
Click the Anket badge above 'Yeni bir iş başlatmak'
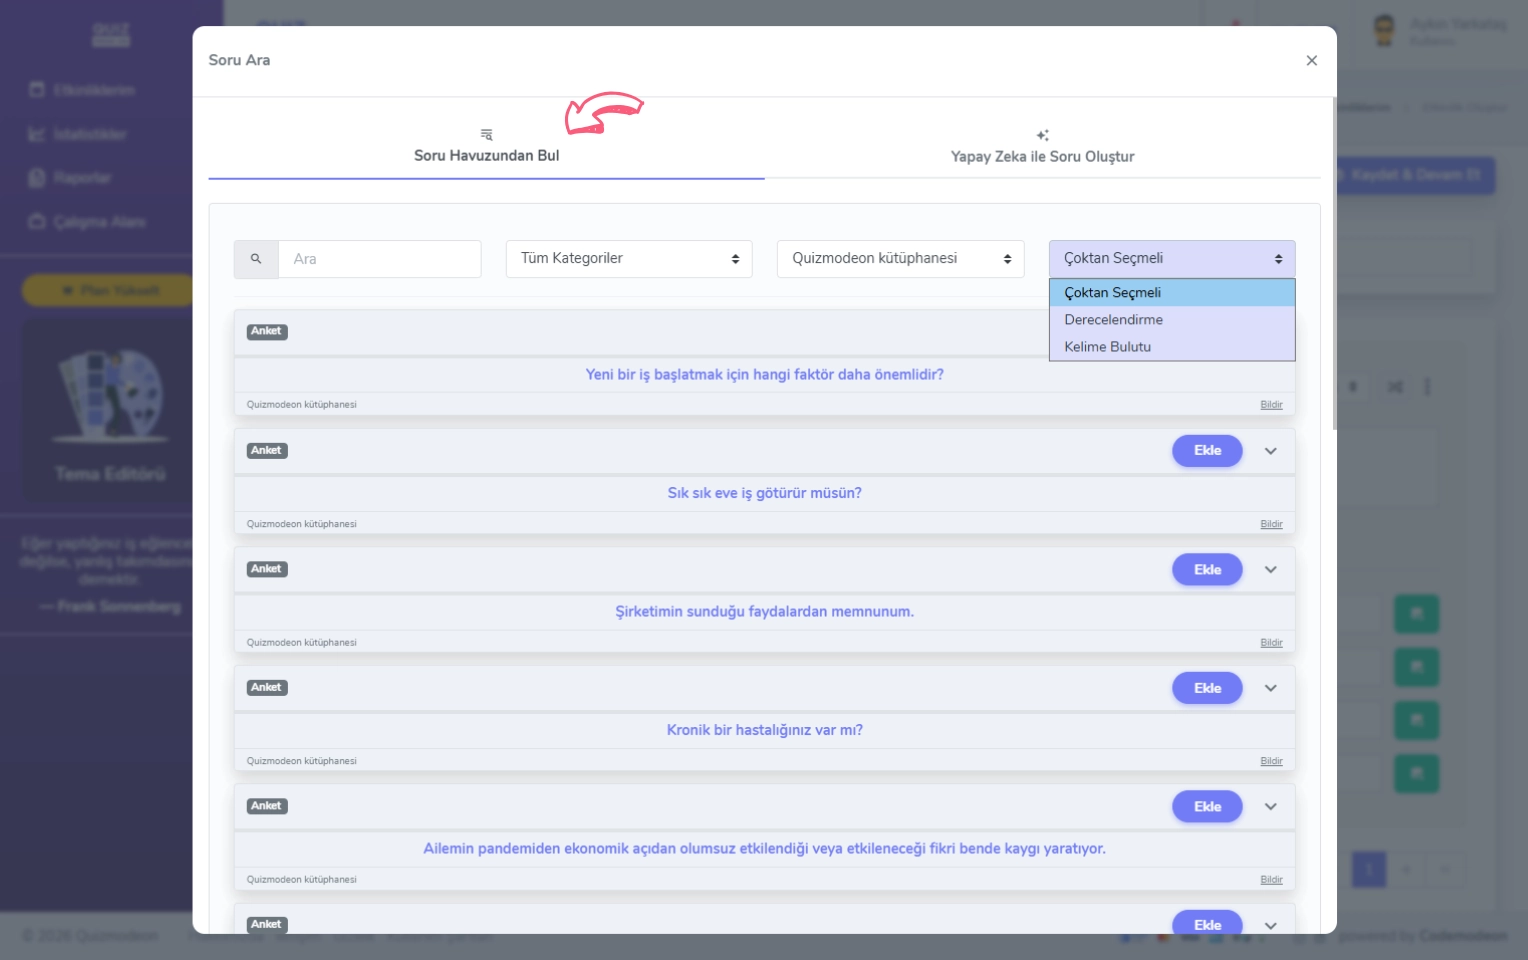[267, 332]
